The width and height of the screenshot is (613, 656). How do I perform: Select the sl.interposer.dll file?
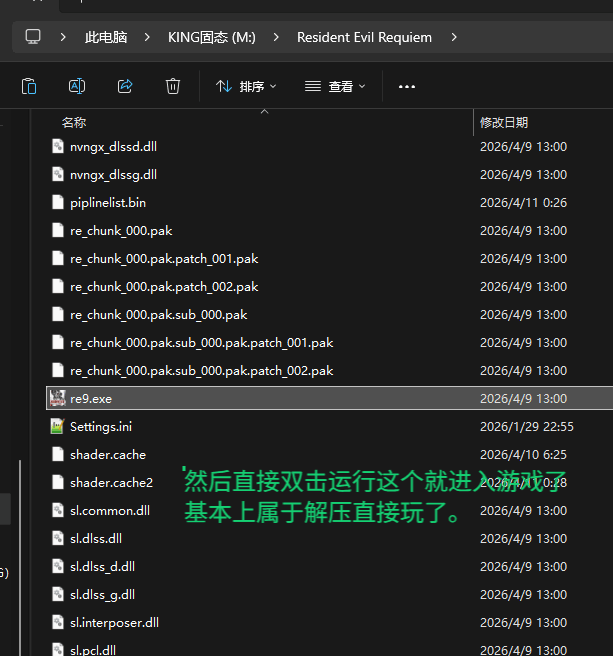(114, 622)
